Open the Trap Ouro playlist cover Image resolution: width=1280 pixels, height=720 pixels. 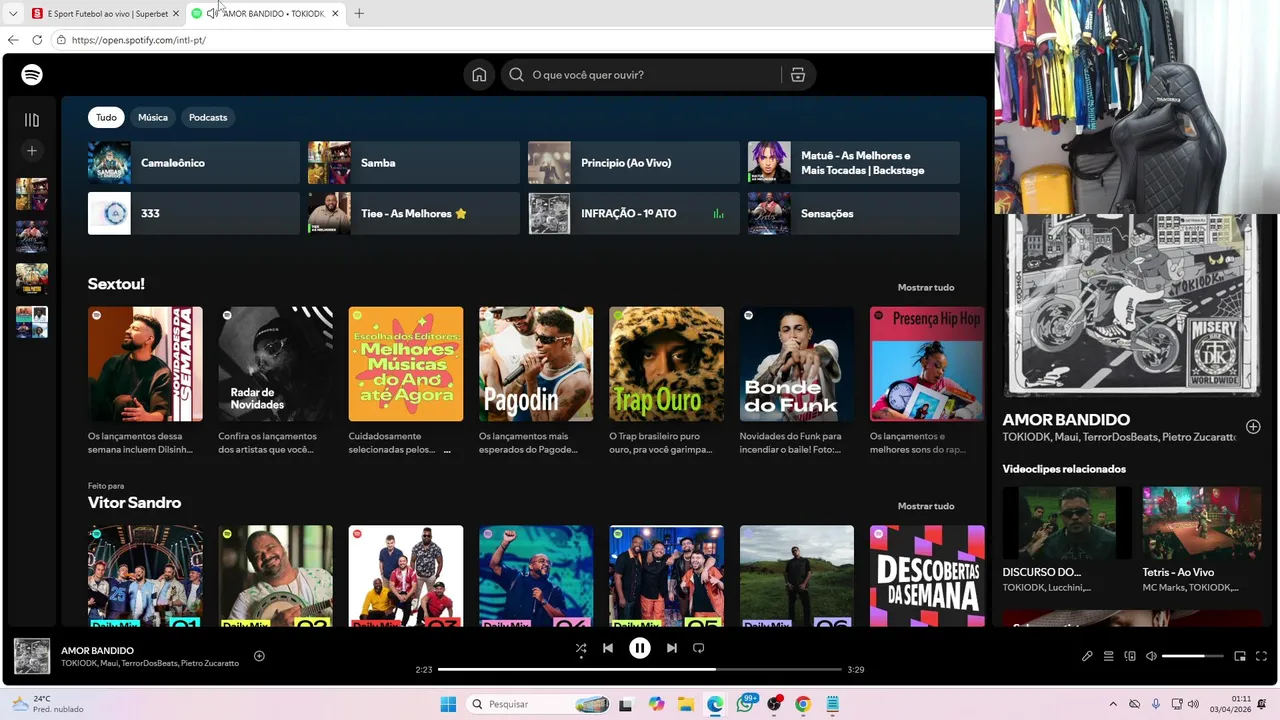[x=666, y=364]
